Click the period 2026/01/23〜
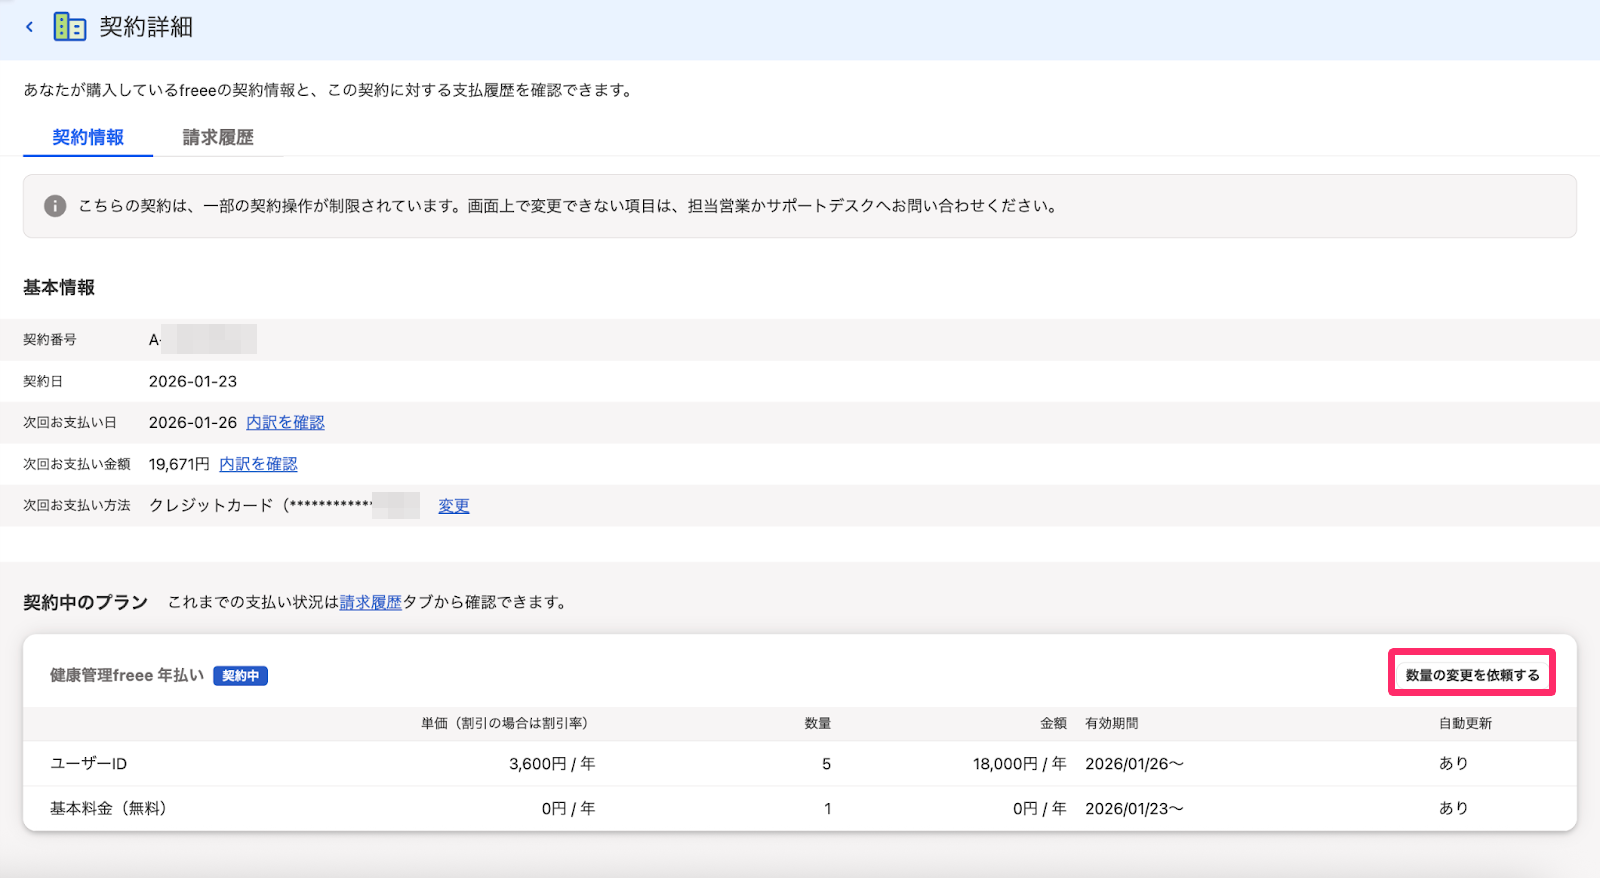Screen dimensions: 1600x878 1134,808
